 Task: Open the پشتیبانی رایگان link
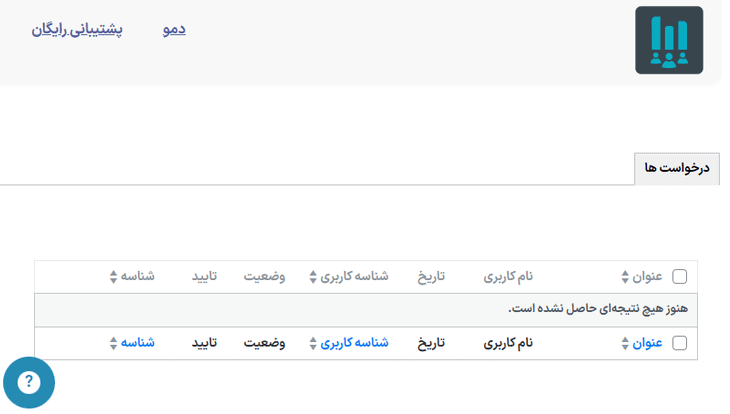click(x=77, y=30)
